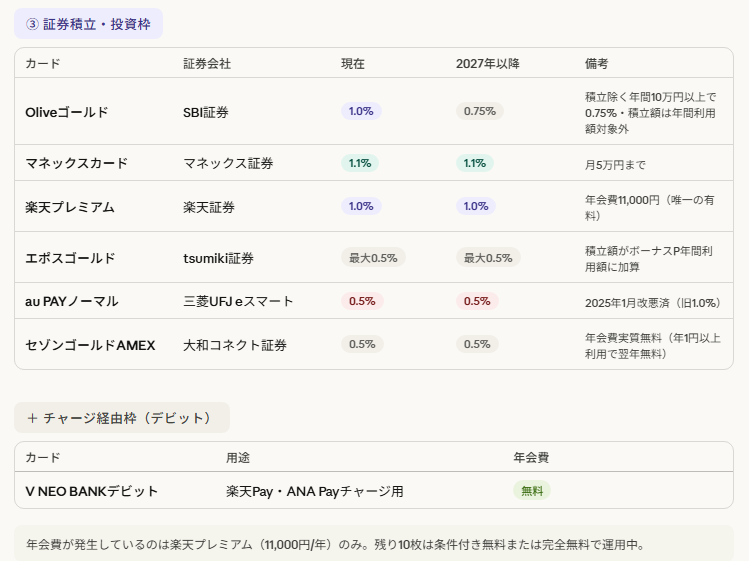Screen dimensions: 749x561
Task: Click the tsumiki証券 cell
Action: (218, 258)
